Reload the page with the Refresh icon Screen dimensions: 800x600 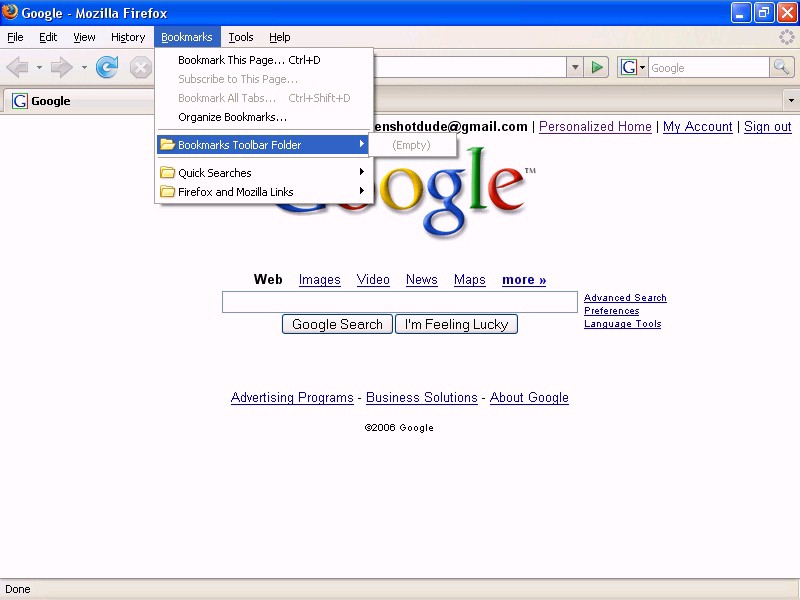tap(107, 67)
